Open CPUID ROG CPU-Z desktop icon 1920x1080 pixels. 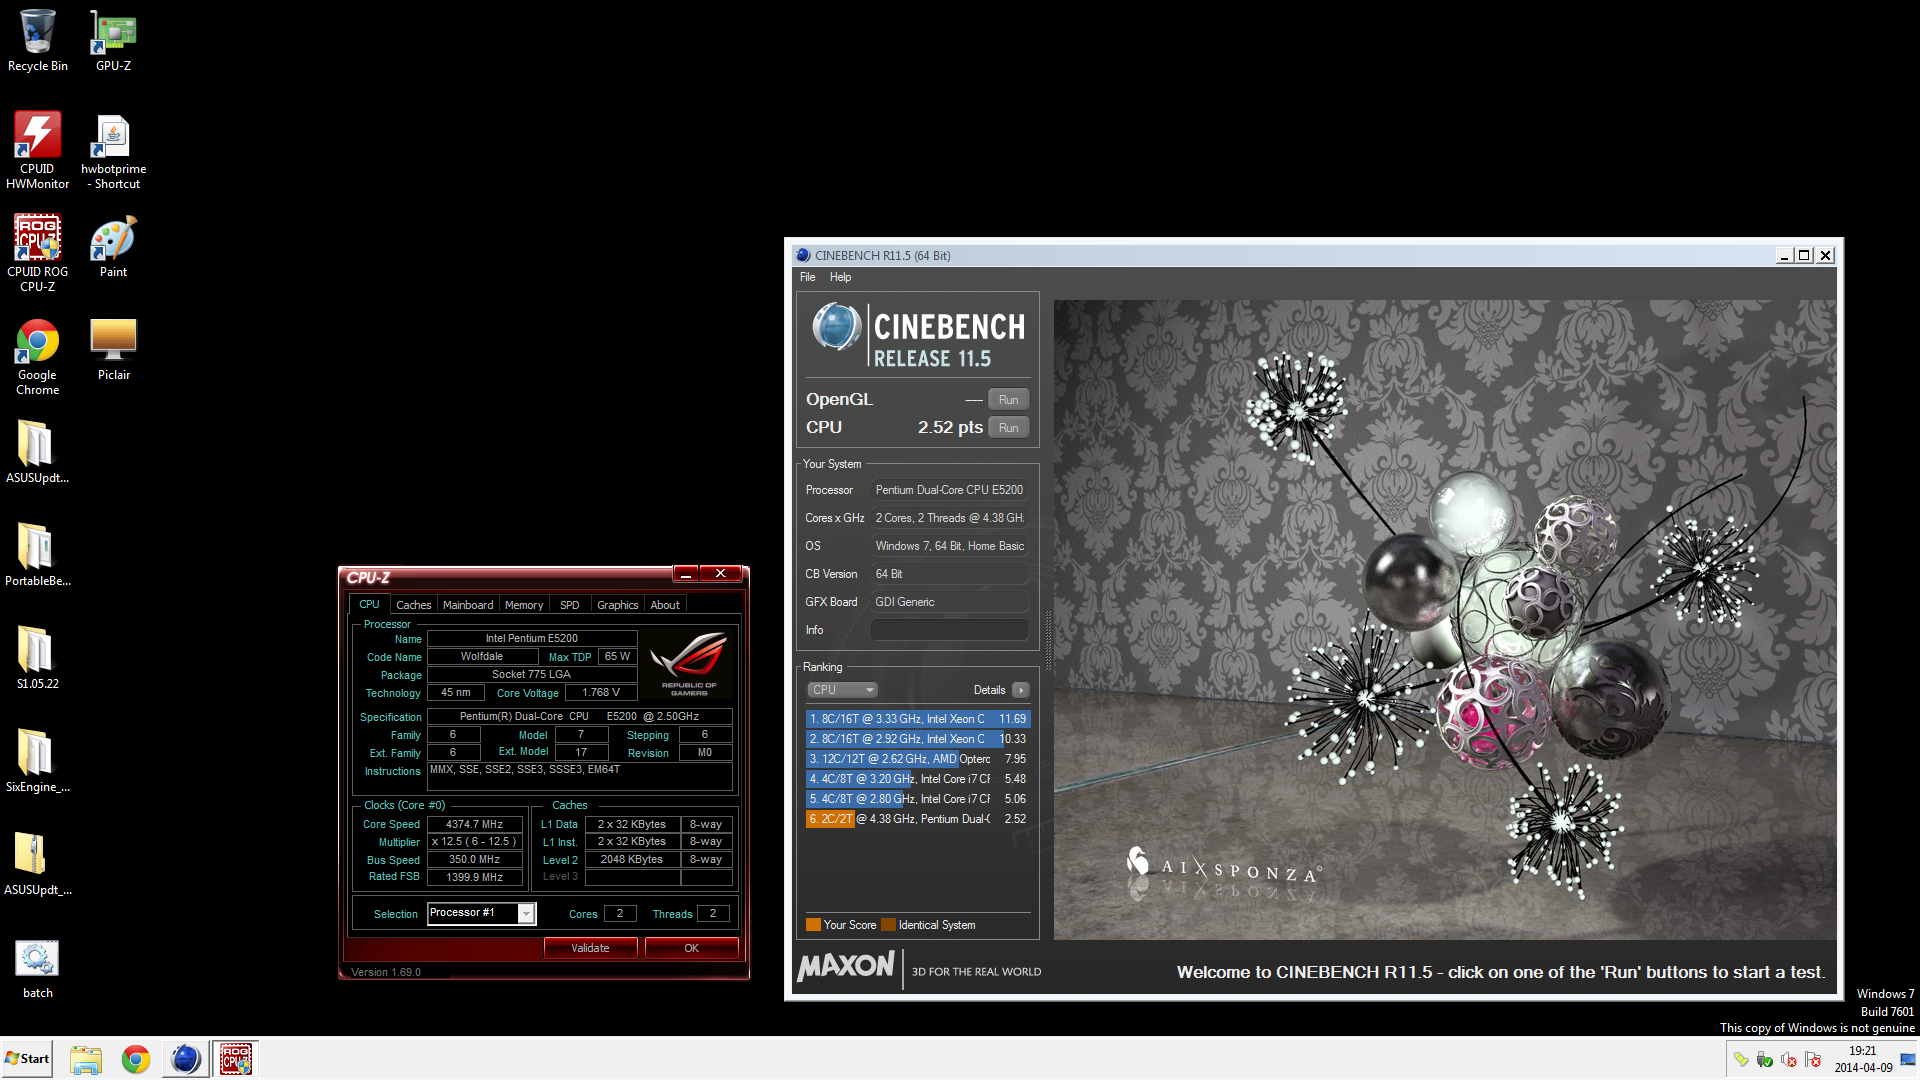38,253
